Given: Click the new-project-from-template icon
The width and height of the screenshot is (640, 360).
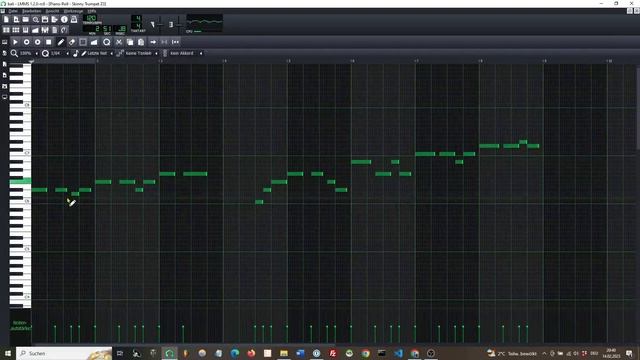Looking at the screenshot, I should click(16, 19).
